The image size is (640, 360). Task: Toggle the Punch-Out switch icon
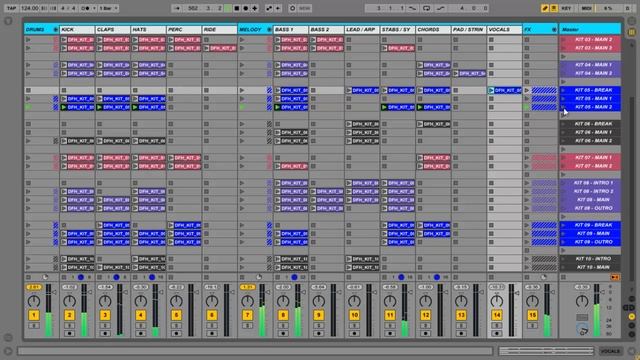(440, 8)
